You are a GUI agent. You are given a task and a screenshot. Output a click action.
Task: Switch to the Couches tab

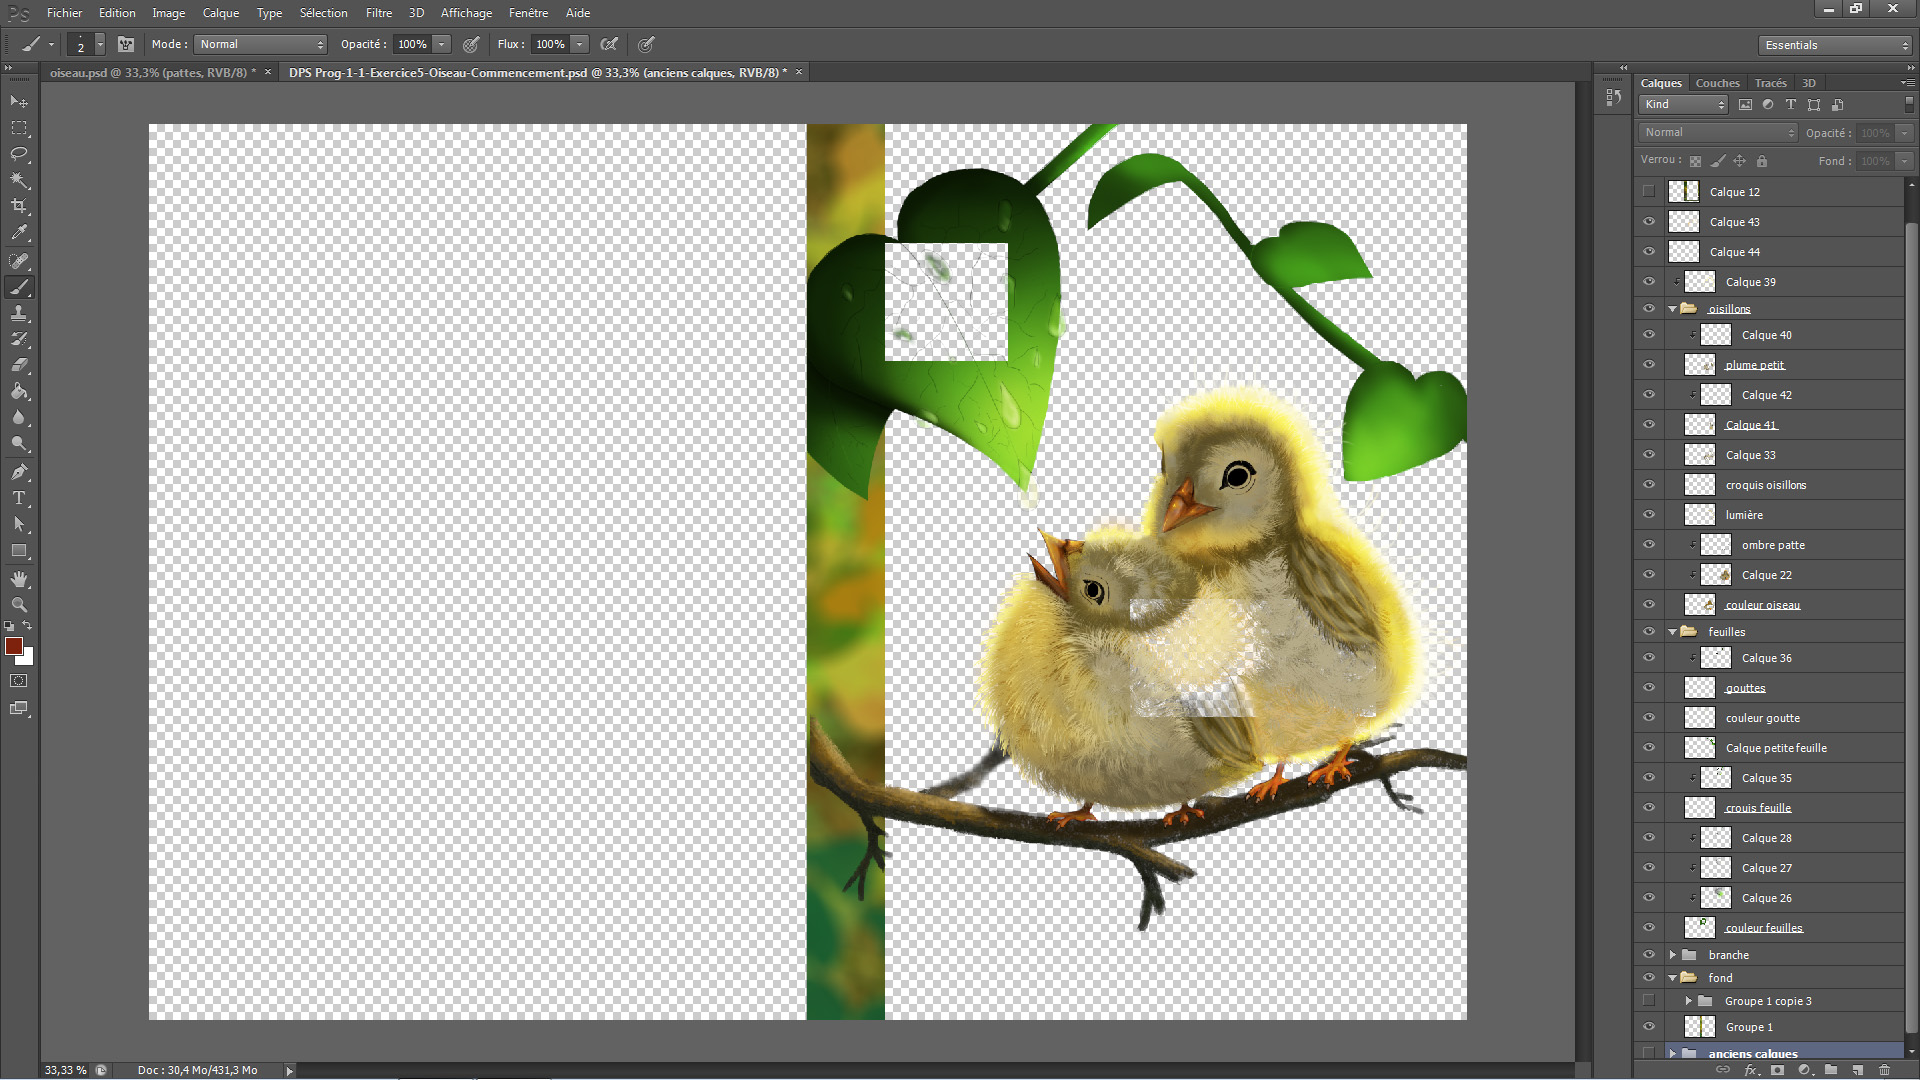click(1717, 83)
